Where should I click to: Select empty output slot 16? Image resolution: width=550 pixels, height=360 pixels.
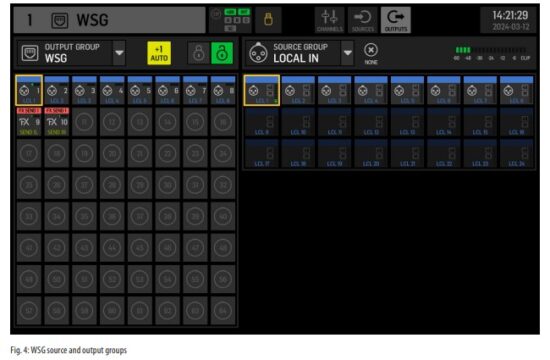(223, 122)
